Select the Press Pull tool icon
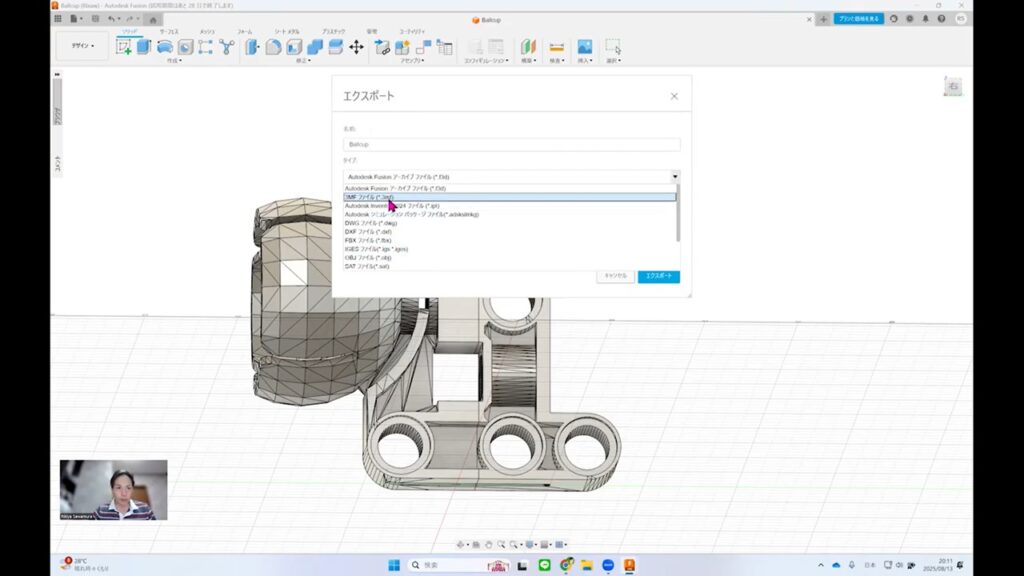Image resolution: width=1024 pixels, height=576 pixels. 252,46
